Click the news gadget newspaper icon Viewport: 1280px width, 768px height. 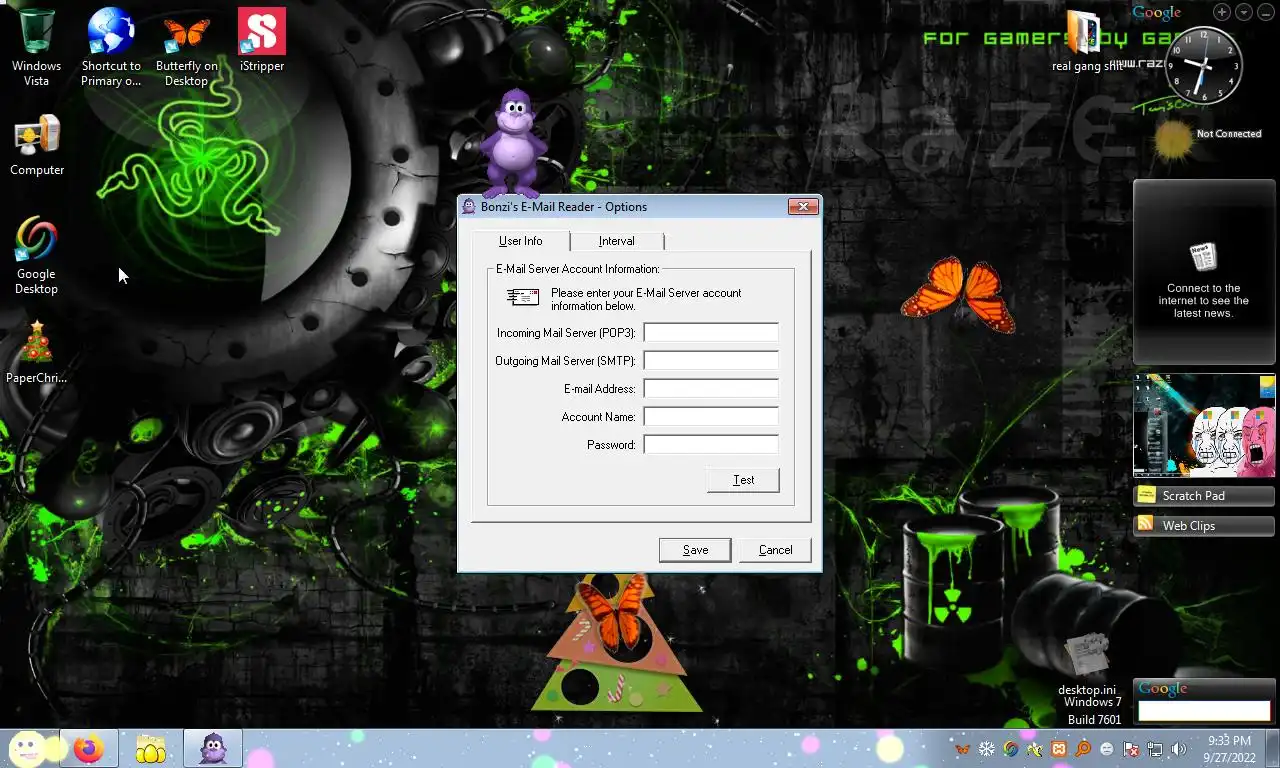coord(1203,257)
